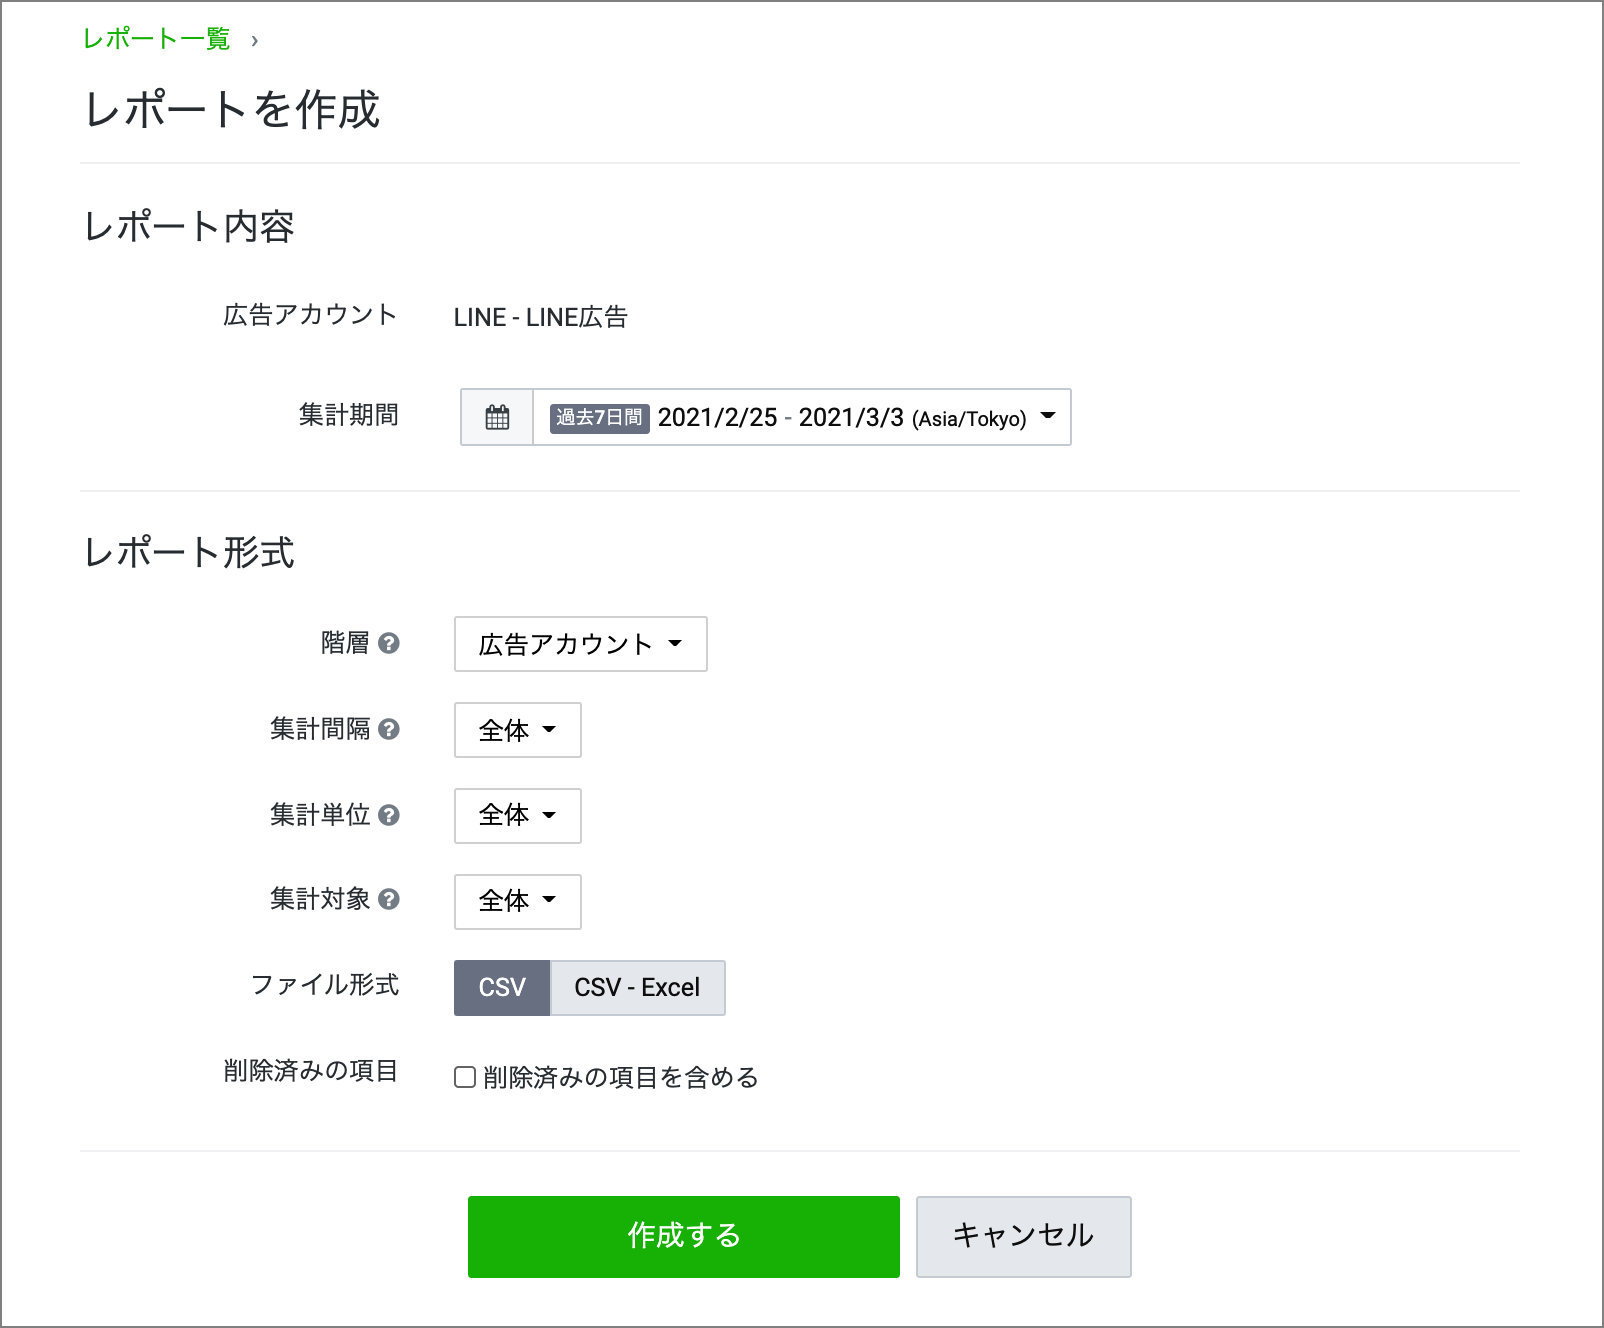Click the help icon next to 集計間隔

click(x=389, y=729)
